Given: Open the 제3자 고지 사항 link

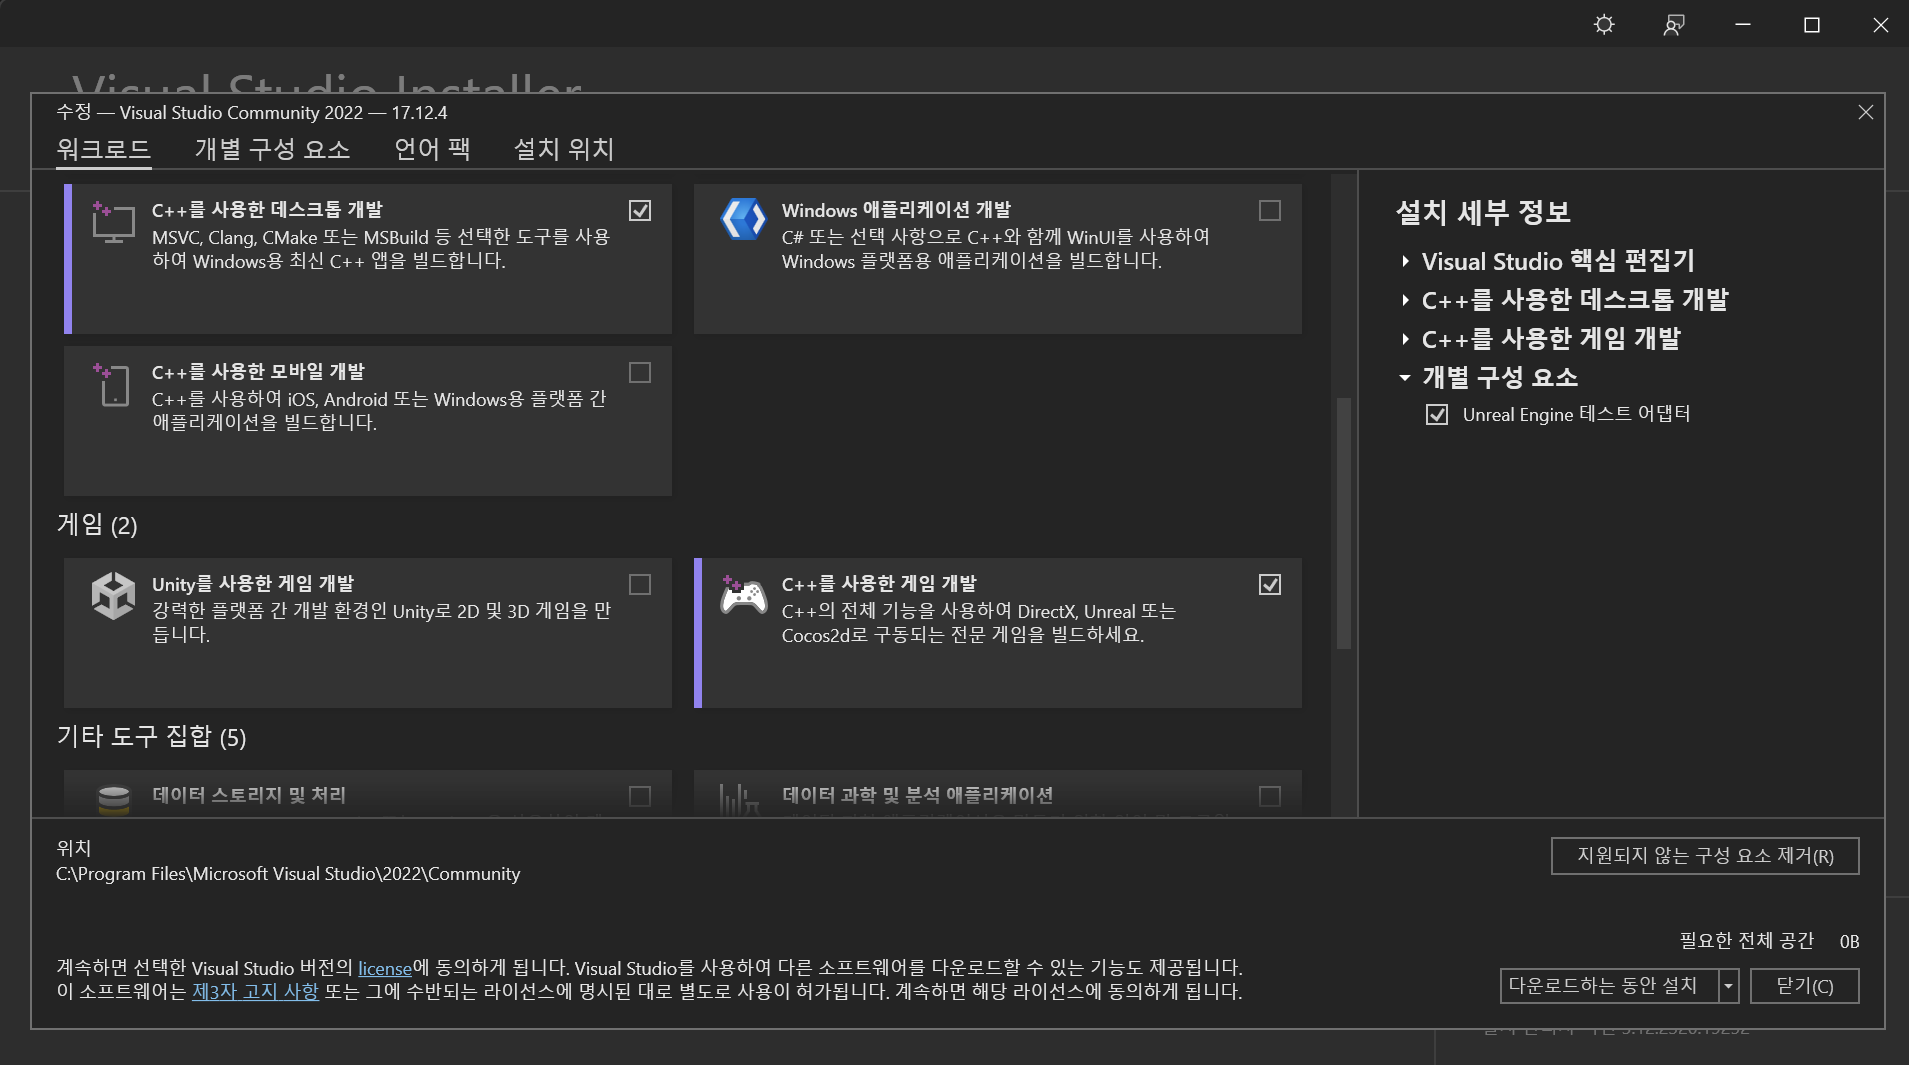Looking at the screenshot, I should (x=255, y=992).
